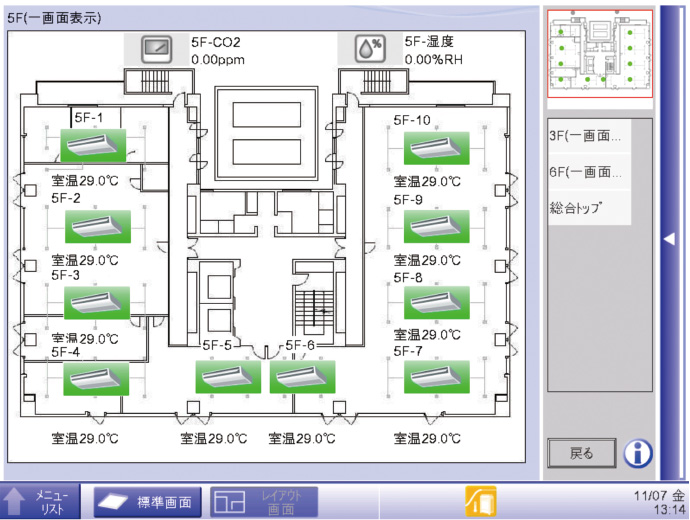Select the 5F-4 air conditioner unit icon
690x520 pixels.
(96, 379)
